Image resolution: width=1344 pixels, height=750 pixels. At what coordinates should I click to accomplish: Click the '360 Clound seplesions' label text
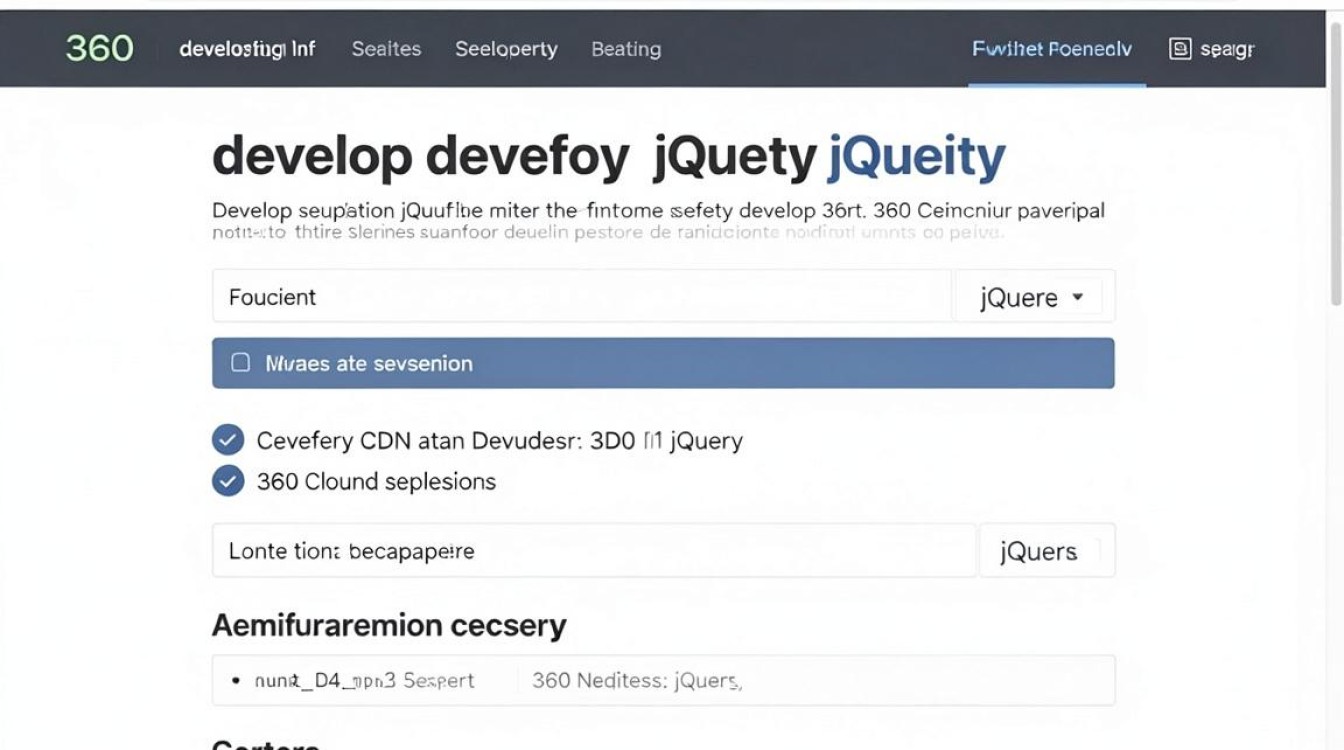(x=376, y=481)
